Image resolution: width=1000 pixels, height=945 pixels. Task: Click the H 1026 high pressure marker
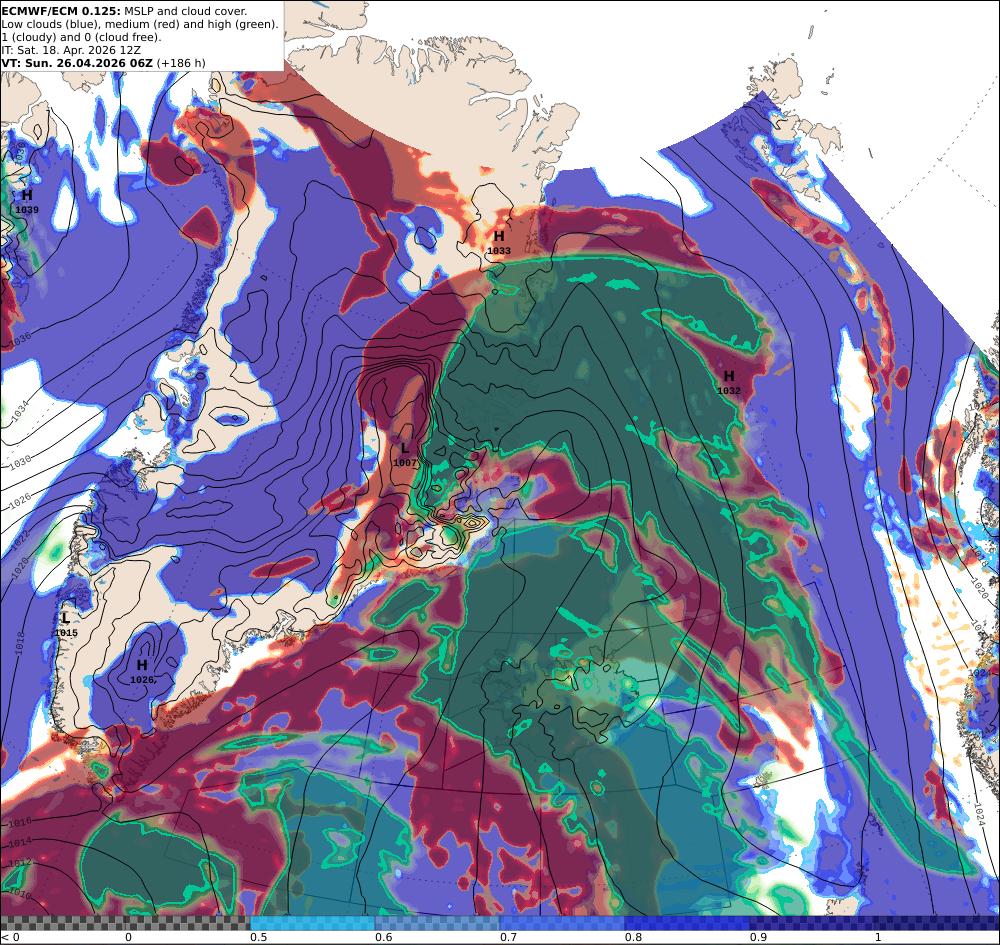(x=142, y=672)
